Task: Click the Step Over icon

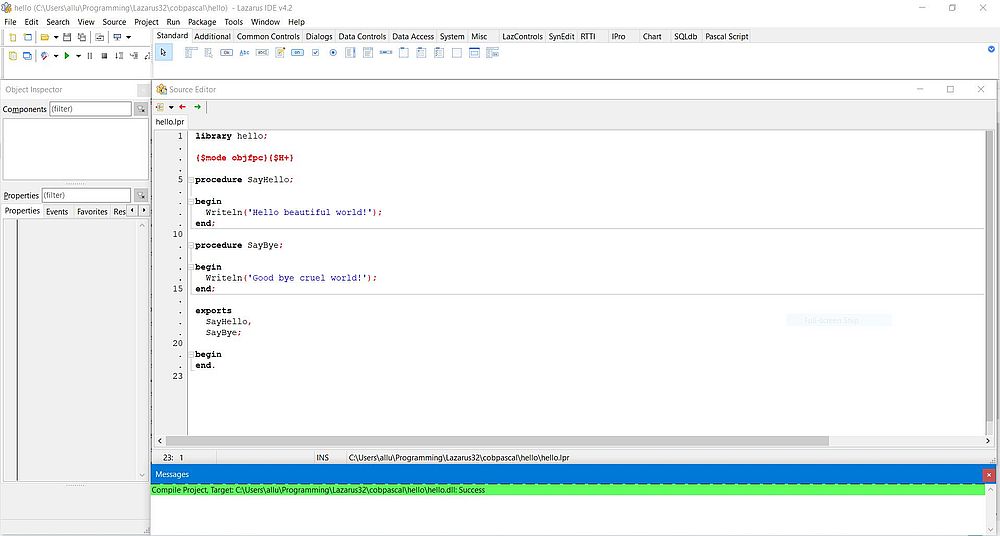Action: (119, 56)
